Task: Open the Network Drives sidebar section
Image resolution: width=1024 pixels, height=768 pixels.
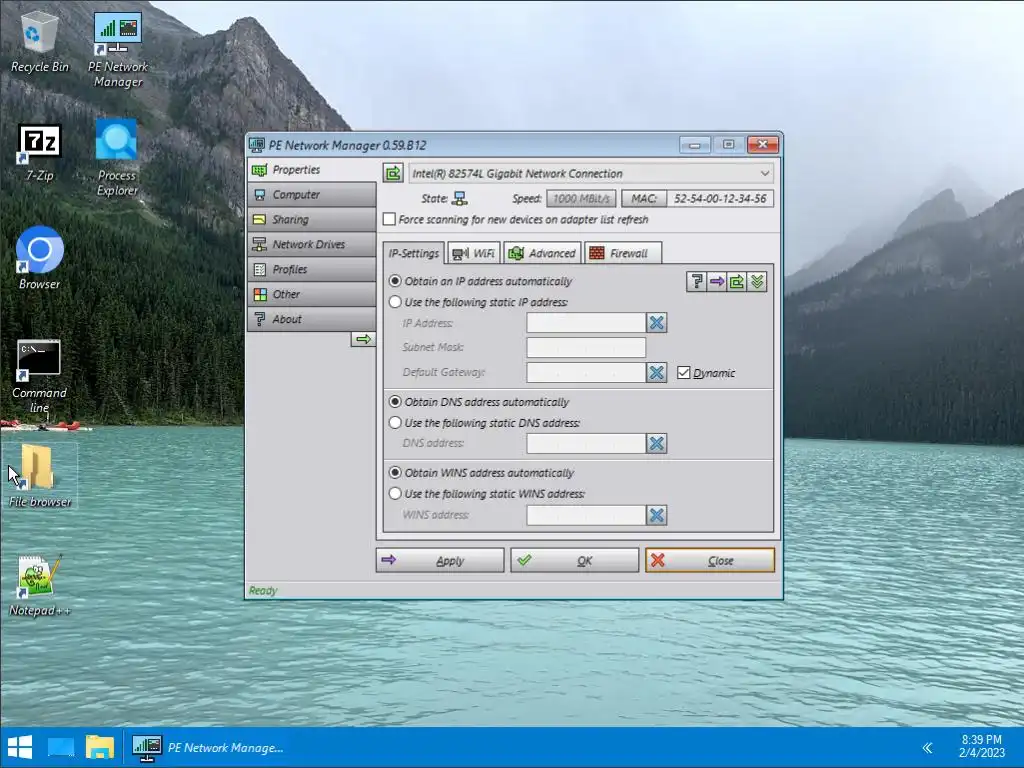Action: click(x=312, y=244)
